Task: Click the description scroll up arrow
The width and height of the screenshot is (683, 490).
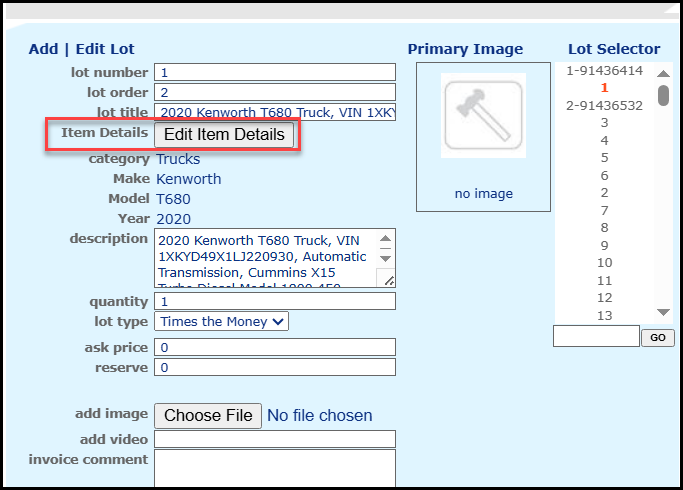Action: [385, 238]
